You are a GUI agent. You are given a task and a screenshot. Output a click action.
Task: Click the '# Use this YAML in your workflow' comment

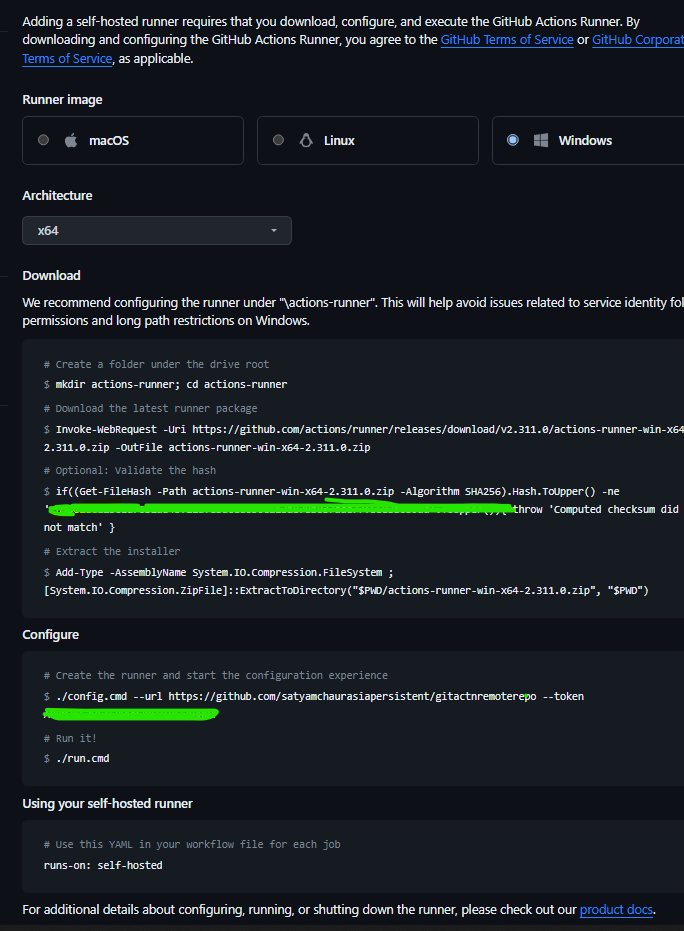[x=192, y=844]
